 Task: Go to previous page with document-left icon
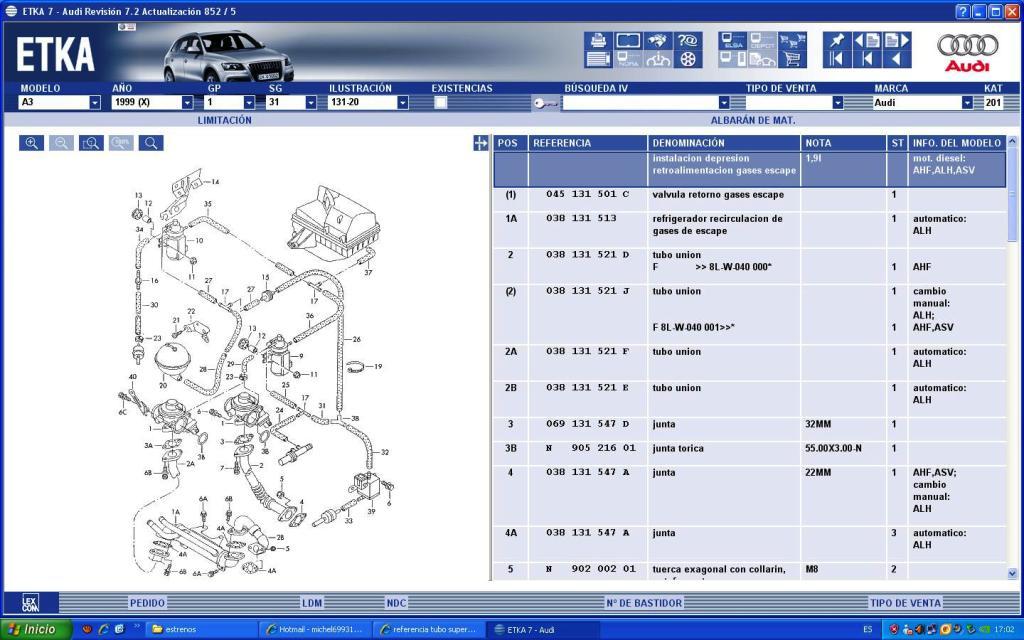click(x=867, y=41)
